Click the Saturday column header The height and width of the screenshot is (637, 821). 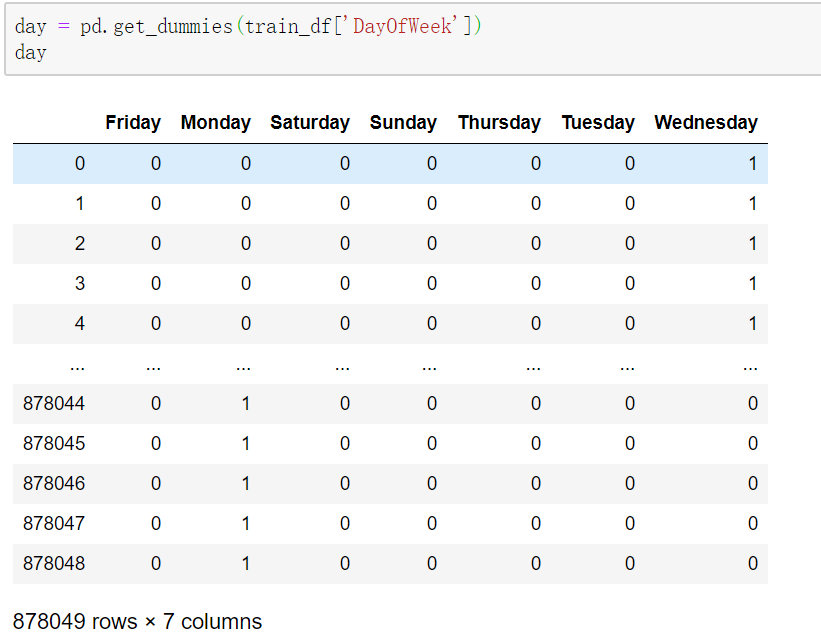pos(310,123)
